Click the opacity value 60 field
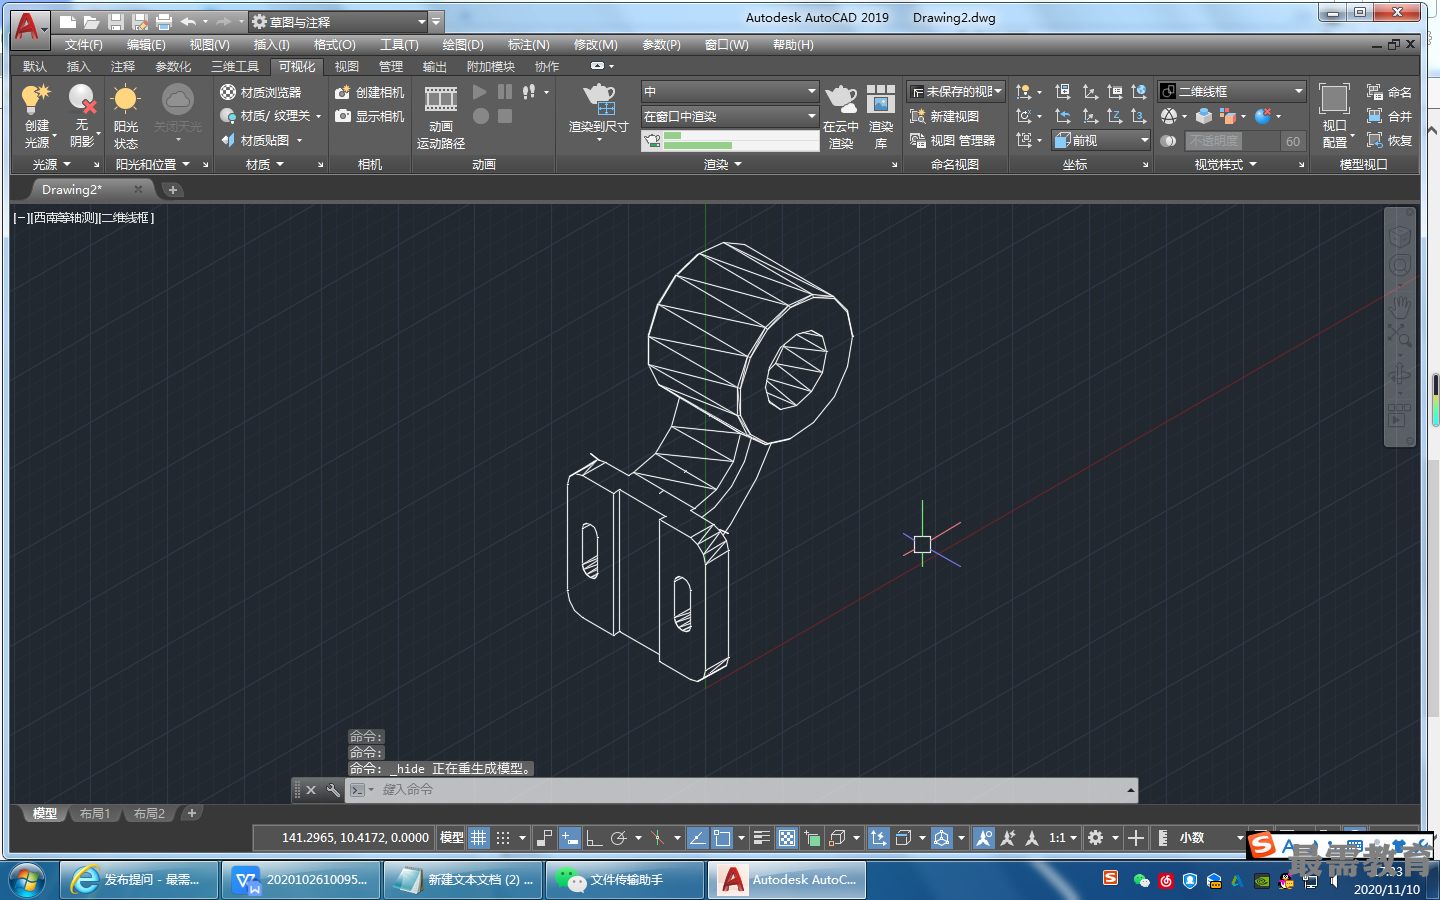Viewport: 1440px width, 900px height. point(1293,141)
